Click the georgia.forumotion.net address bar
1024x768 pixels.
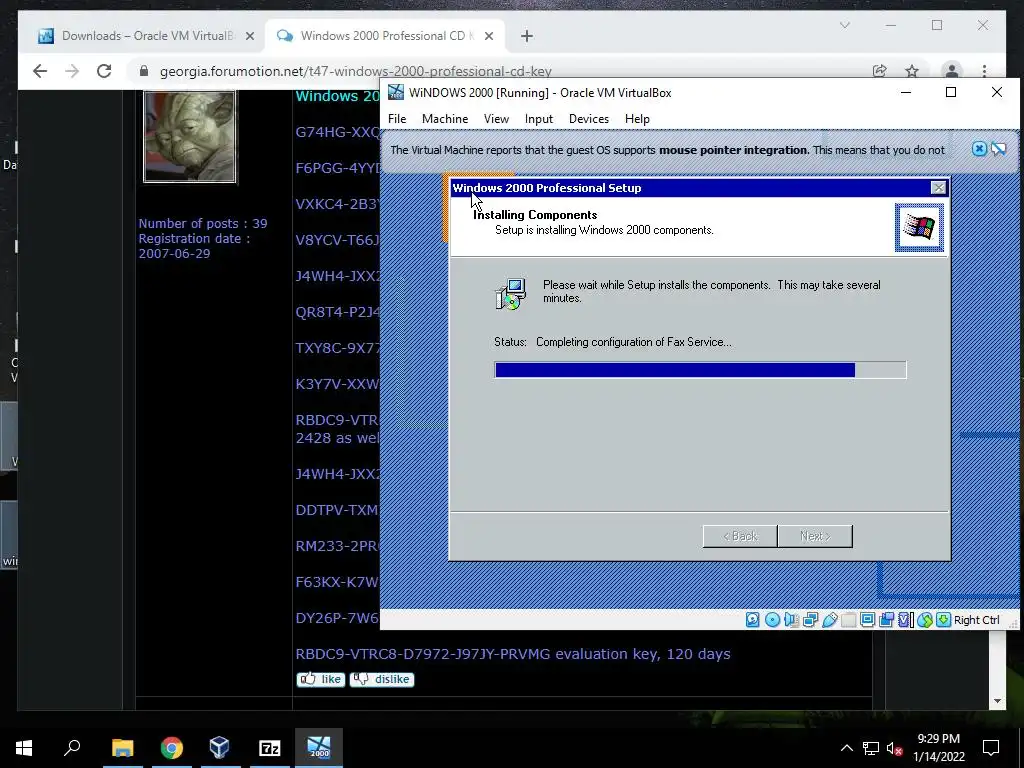pos(356,71)
